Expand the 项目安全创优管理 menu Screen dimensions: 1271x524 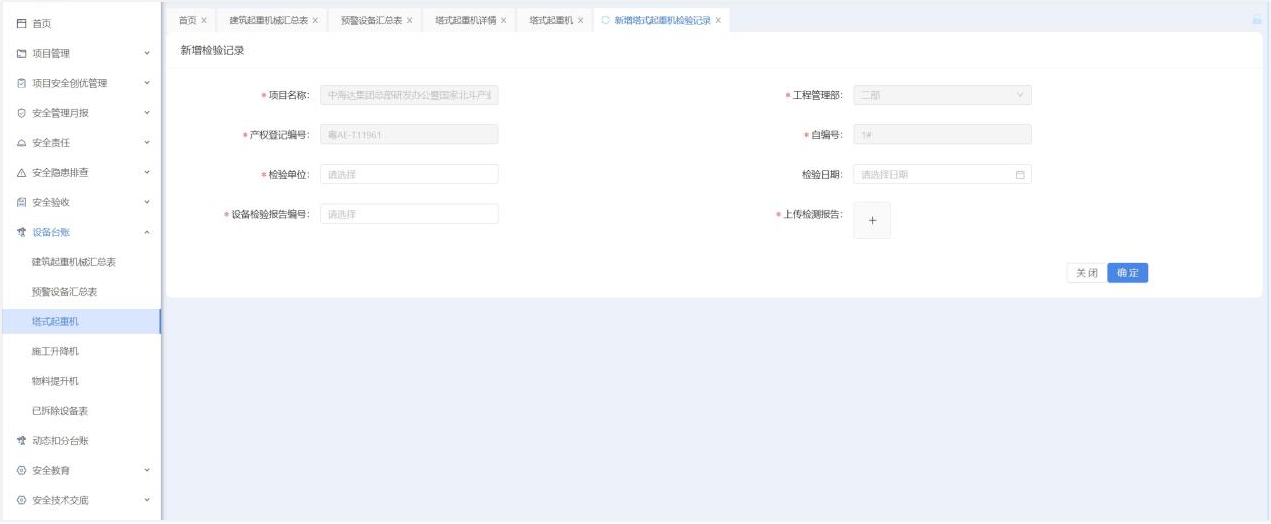[147, 83]
